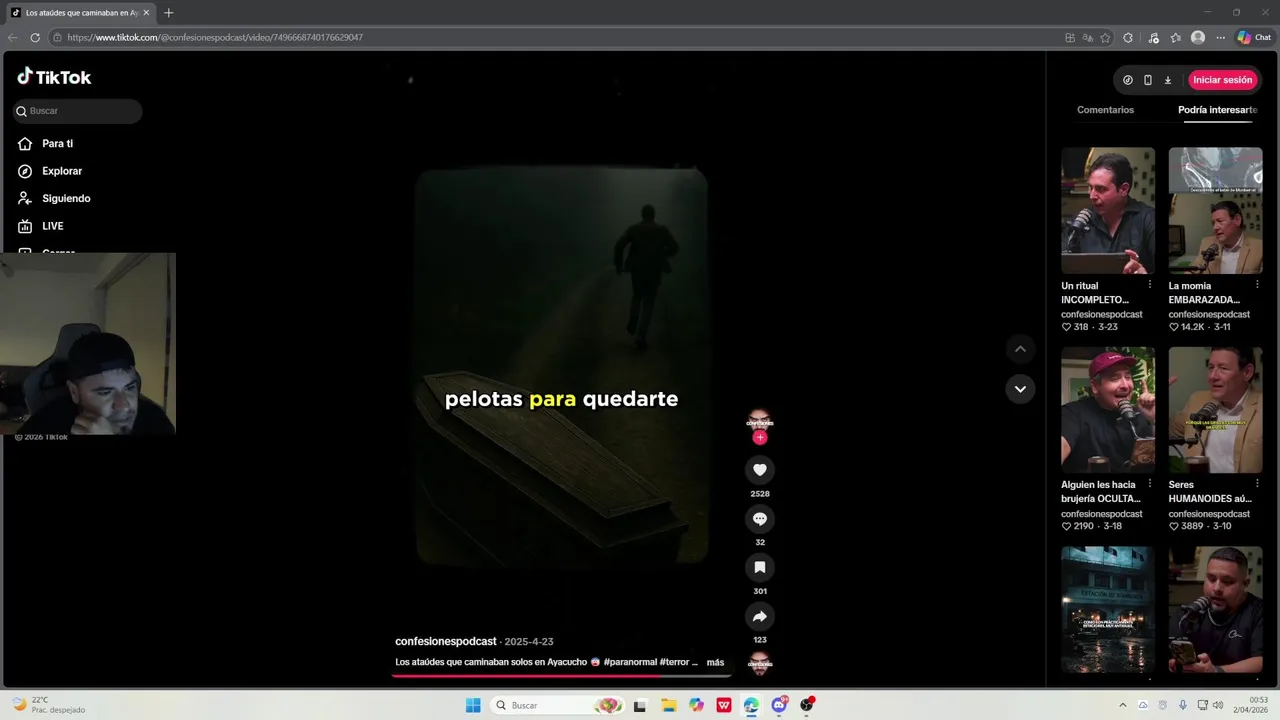
Task: Open options for La momia EMBARAZADA video
Action: point(1257,285)
